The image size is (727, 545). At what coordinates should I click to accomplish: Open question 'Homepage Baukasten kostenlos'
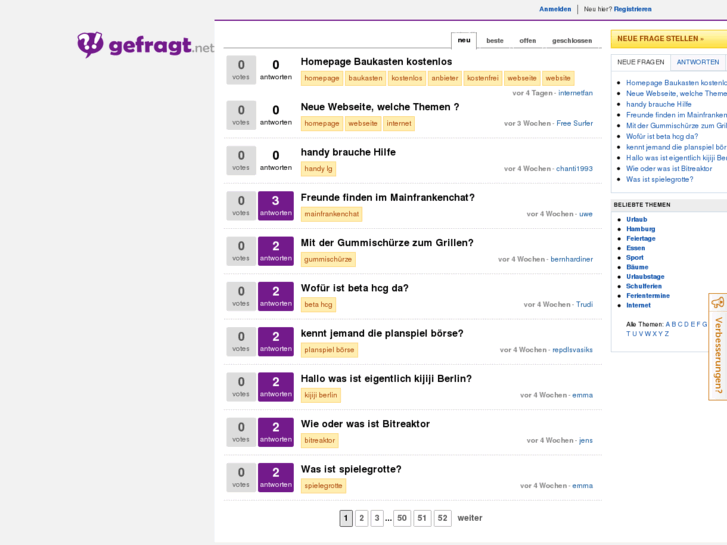point(376,62)
